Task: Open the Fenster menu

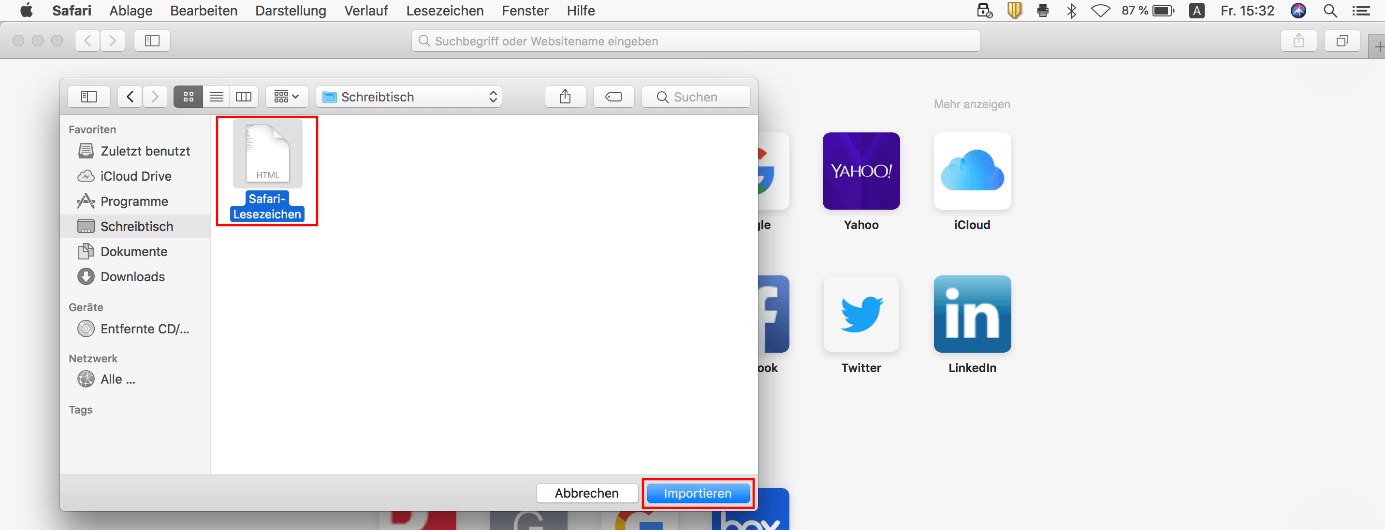Action: [x=525, y=10]
